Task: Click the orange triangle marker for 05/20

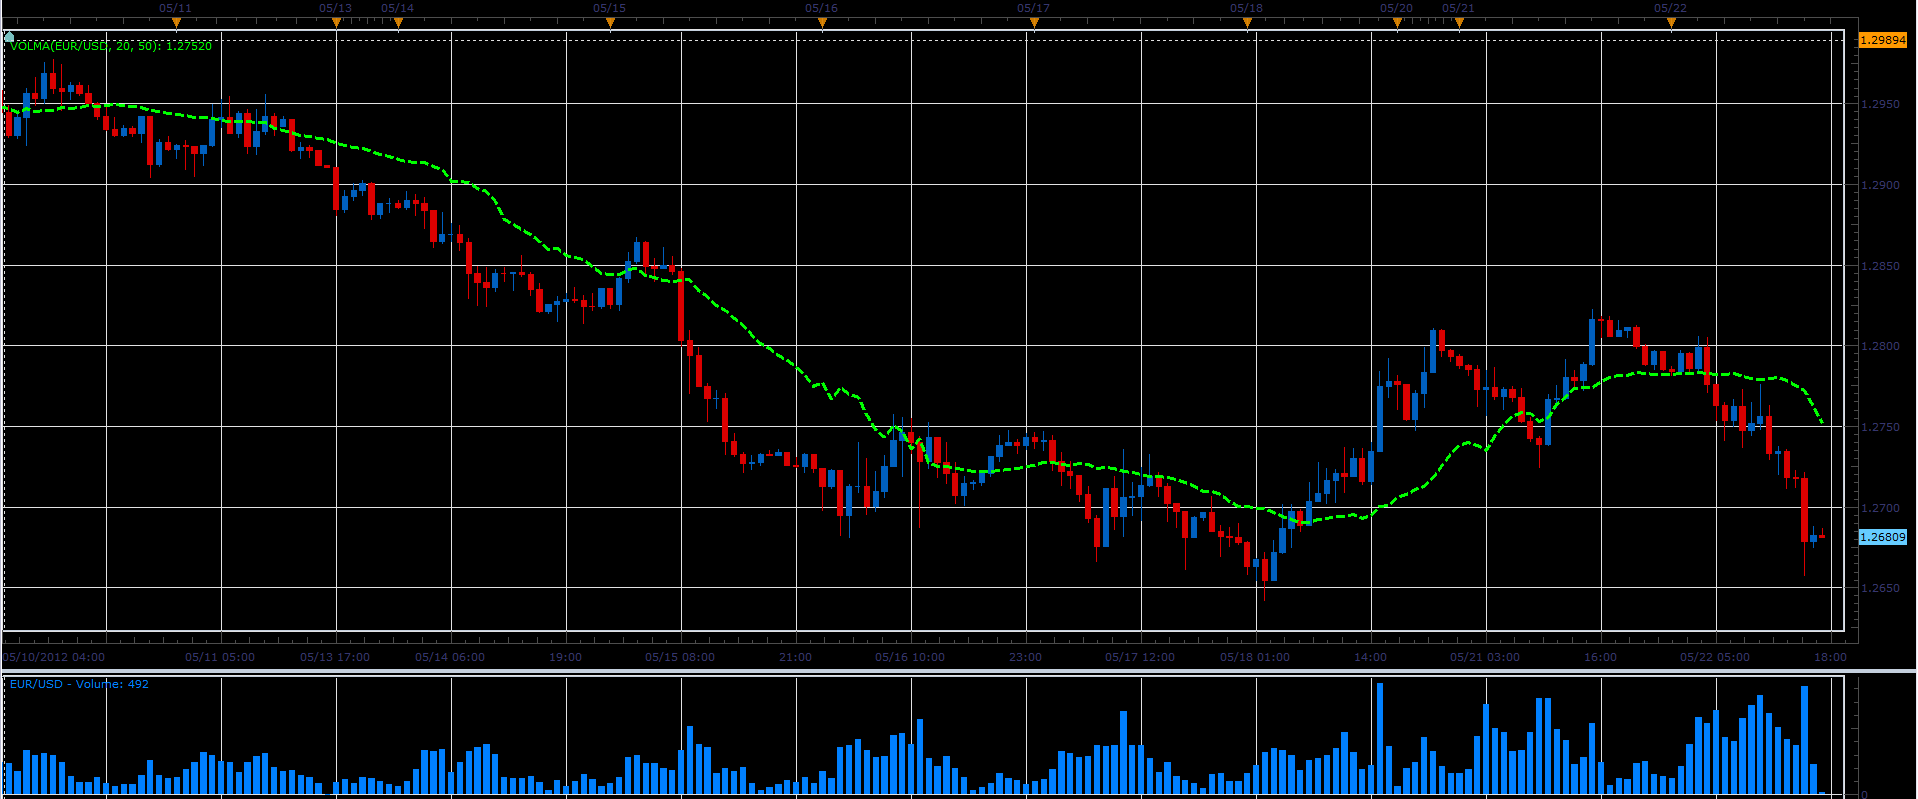Action: coord(1397,22)
